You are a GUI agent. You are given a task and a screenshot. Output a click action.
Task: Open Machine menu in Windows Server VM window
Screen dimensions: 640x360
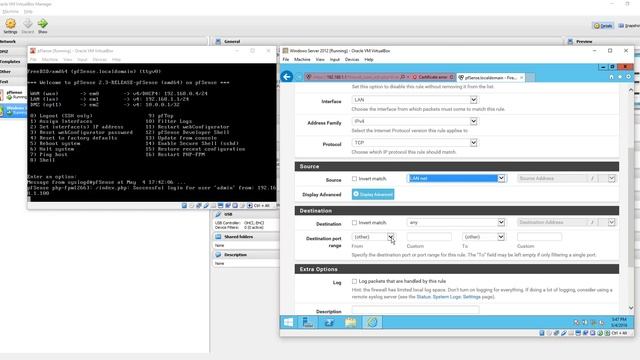point(302,60)
